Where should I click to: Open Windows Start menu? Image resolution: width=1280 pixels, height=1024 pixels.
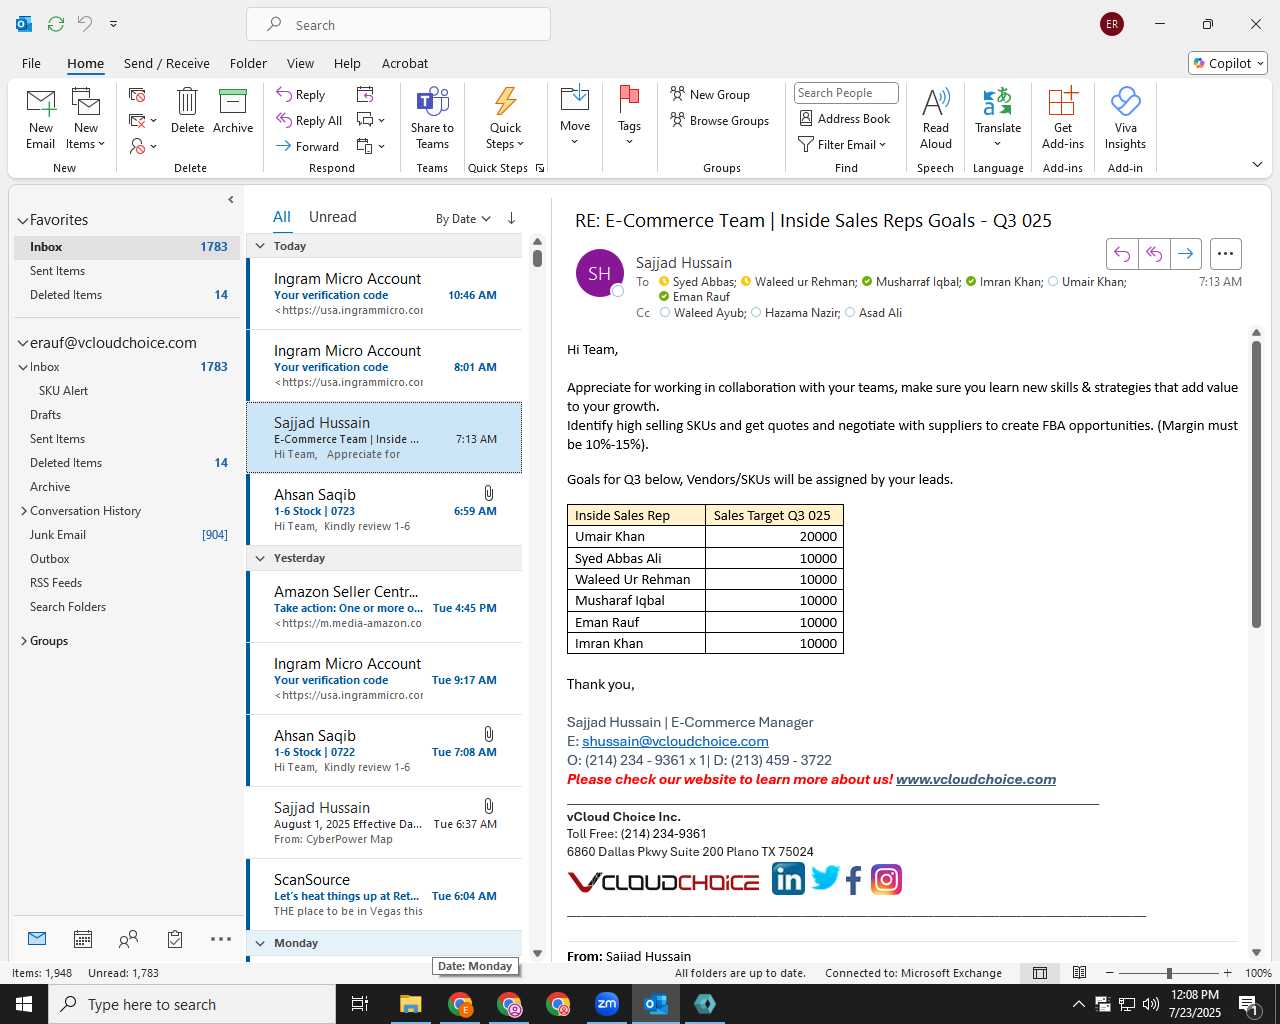point(24,1004)
